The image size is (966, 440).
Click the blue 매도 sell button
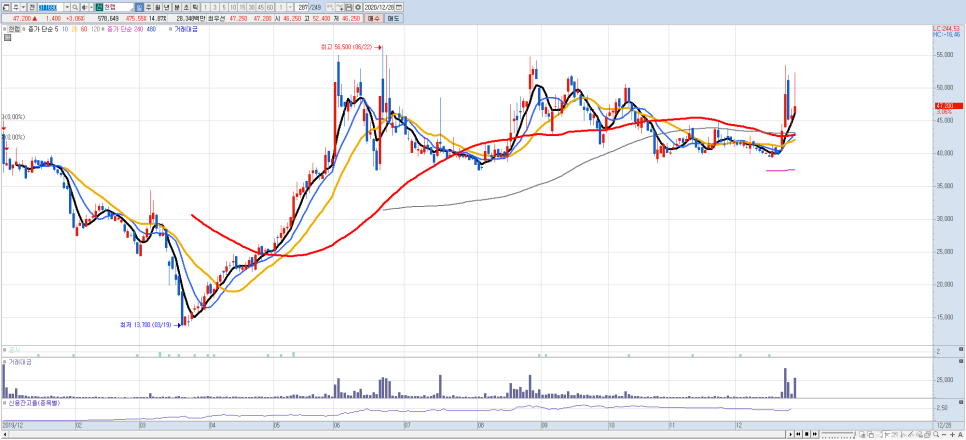click(x=394, y=18)
